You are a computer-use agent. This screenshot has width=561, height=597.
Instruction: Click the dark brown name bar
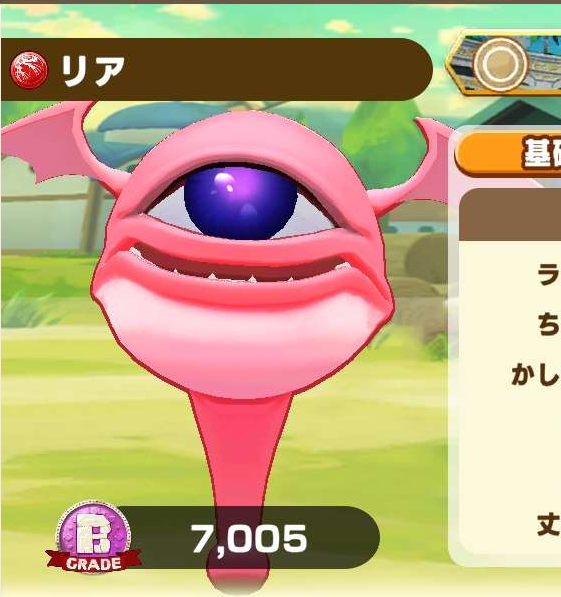point(216,69)
